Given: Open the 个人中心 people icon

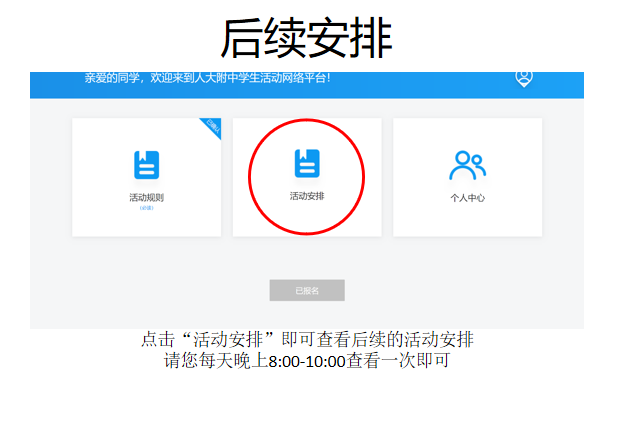Looking at the screenshot, I should 468,165.
